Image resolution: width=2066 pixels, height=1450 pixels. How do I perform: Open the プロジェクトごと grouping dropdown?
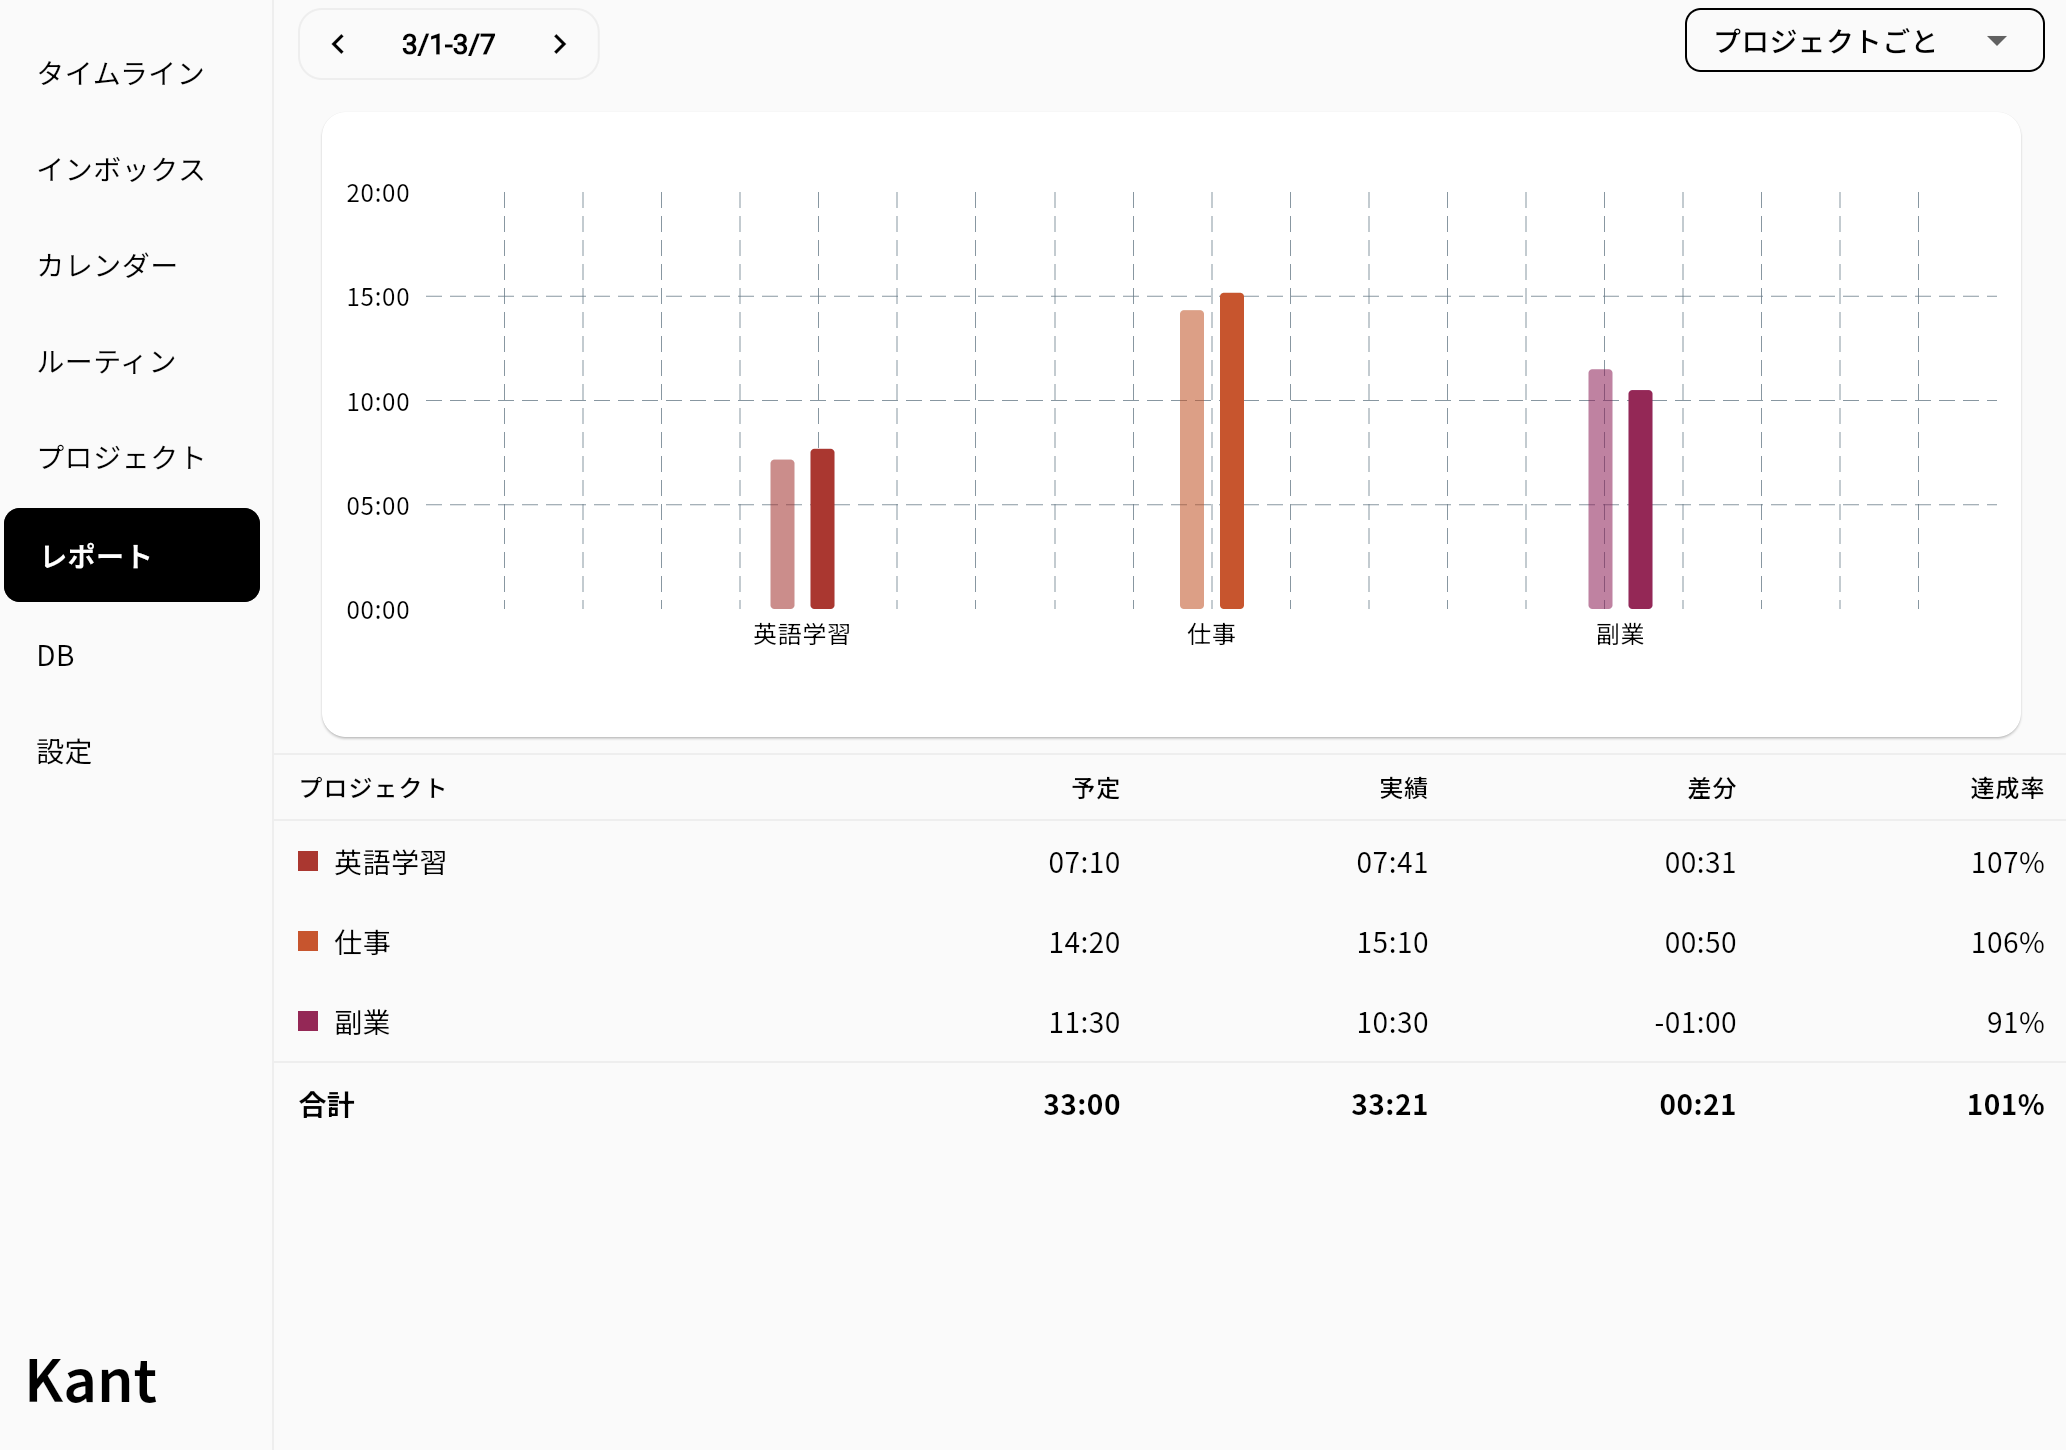click(x=1825, y=41)
